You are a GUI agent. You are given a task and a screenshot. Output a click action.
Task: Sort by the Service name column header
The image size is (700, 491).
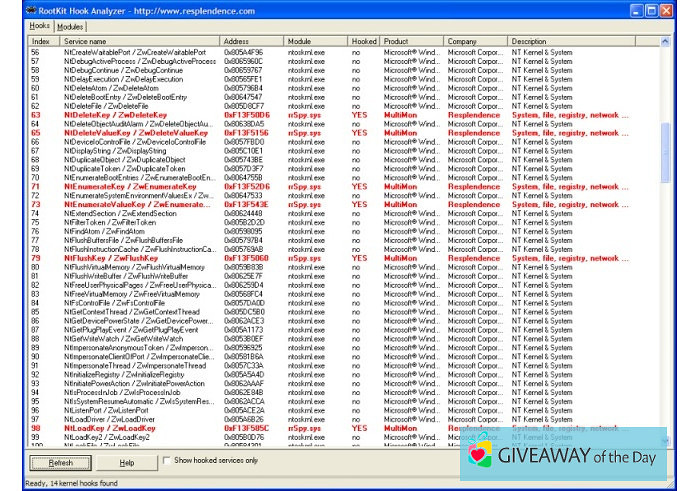coord(140,41)
